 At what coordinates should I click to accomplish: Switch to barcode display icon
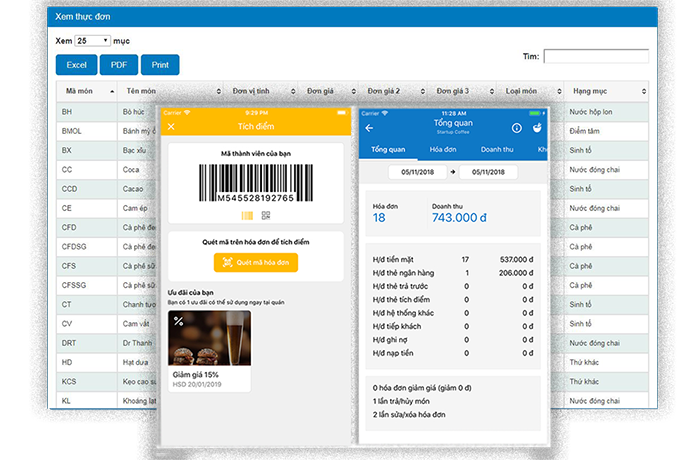(247, 215)
